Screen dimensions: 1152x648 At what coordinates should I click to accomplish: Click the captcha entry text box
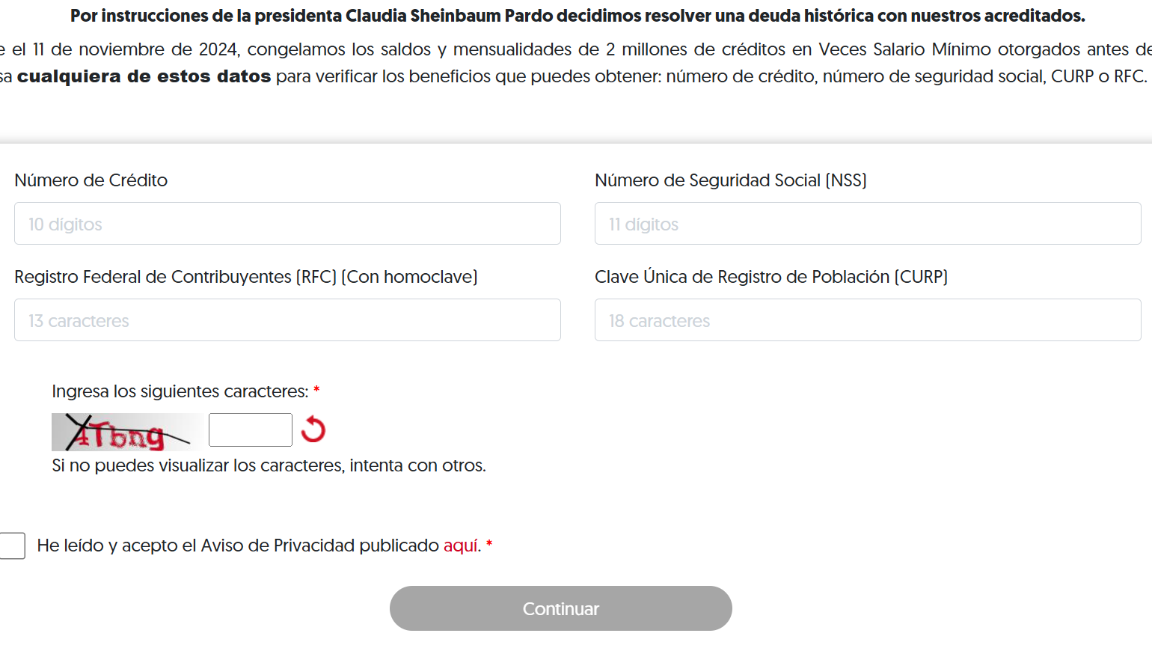(x=250, y=429)
